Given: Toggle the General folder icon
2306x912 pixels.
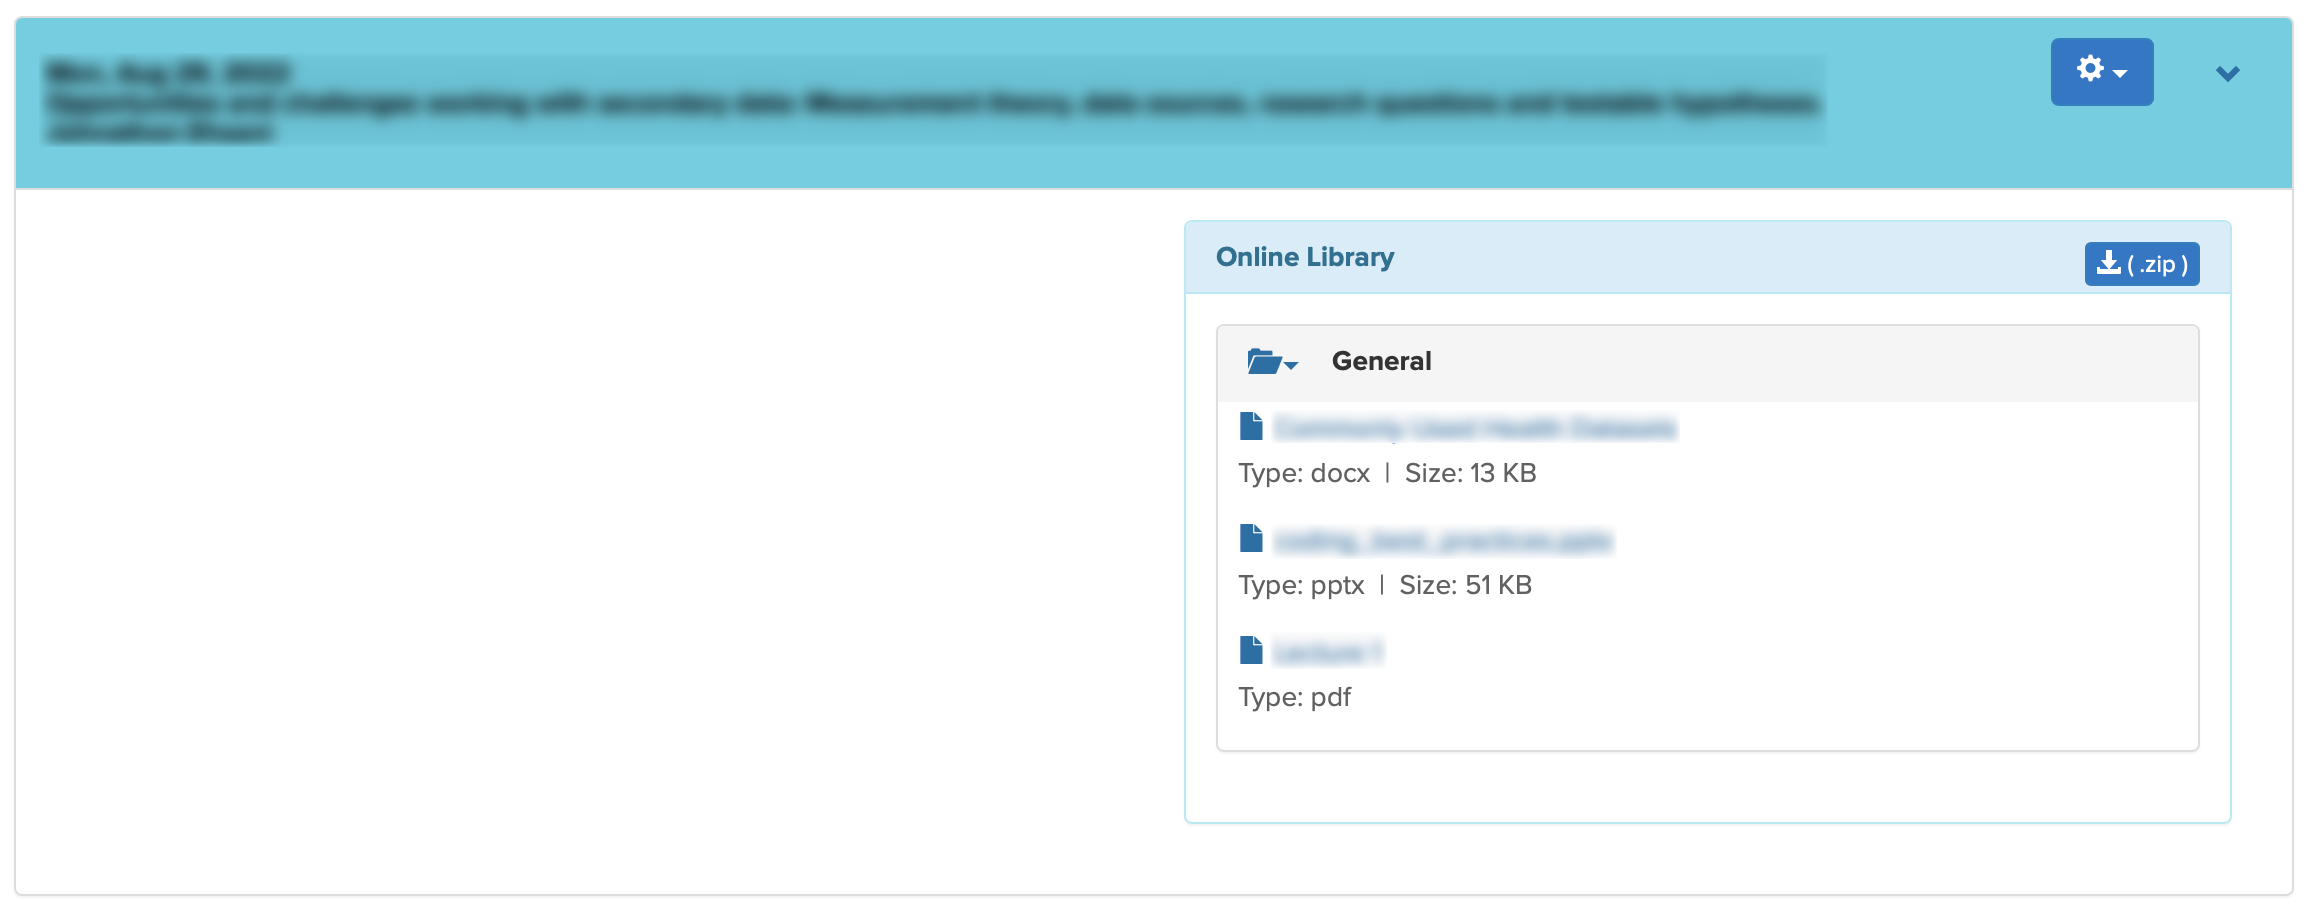Looking at the screenshot, I should click(1272, 361).
